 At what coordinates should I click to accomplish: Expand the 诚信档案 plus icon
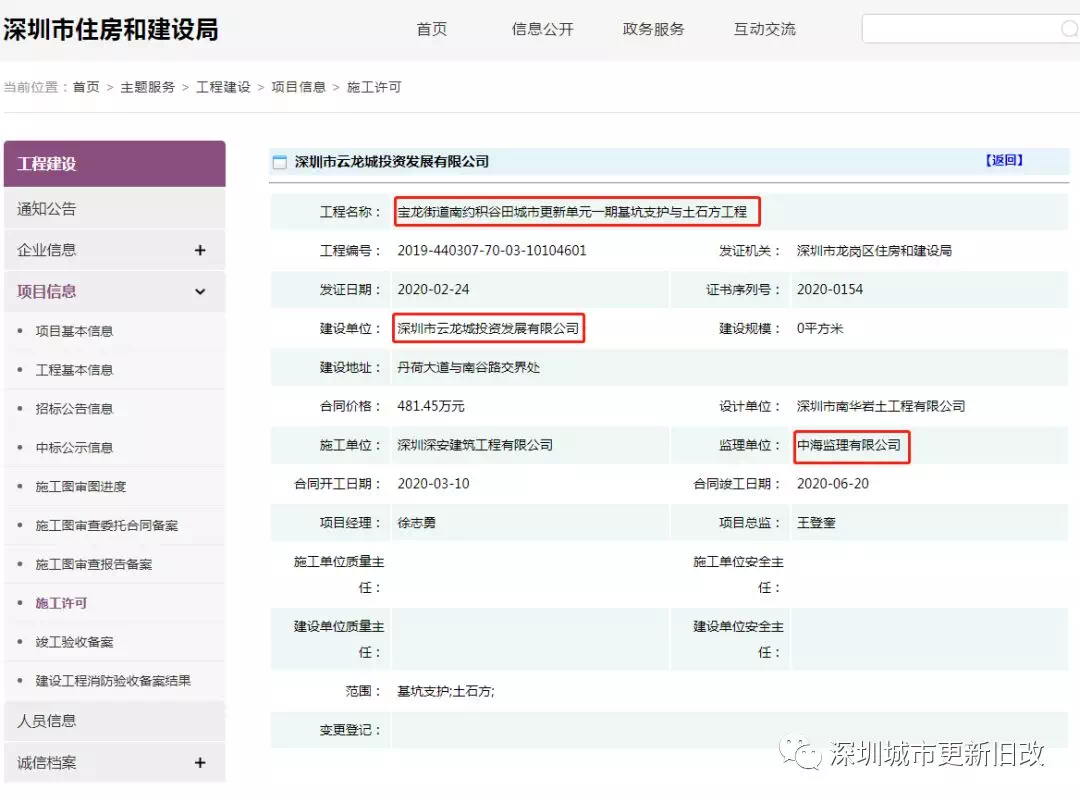click(x=200, y=763)
